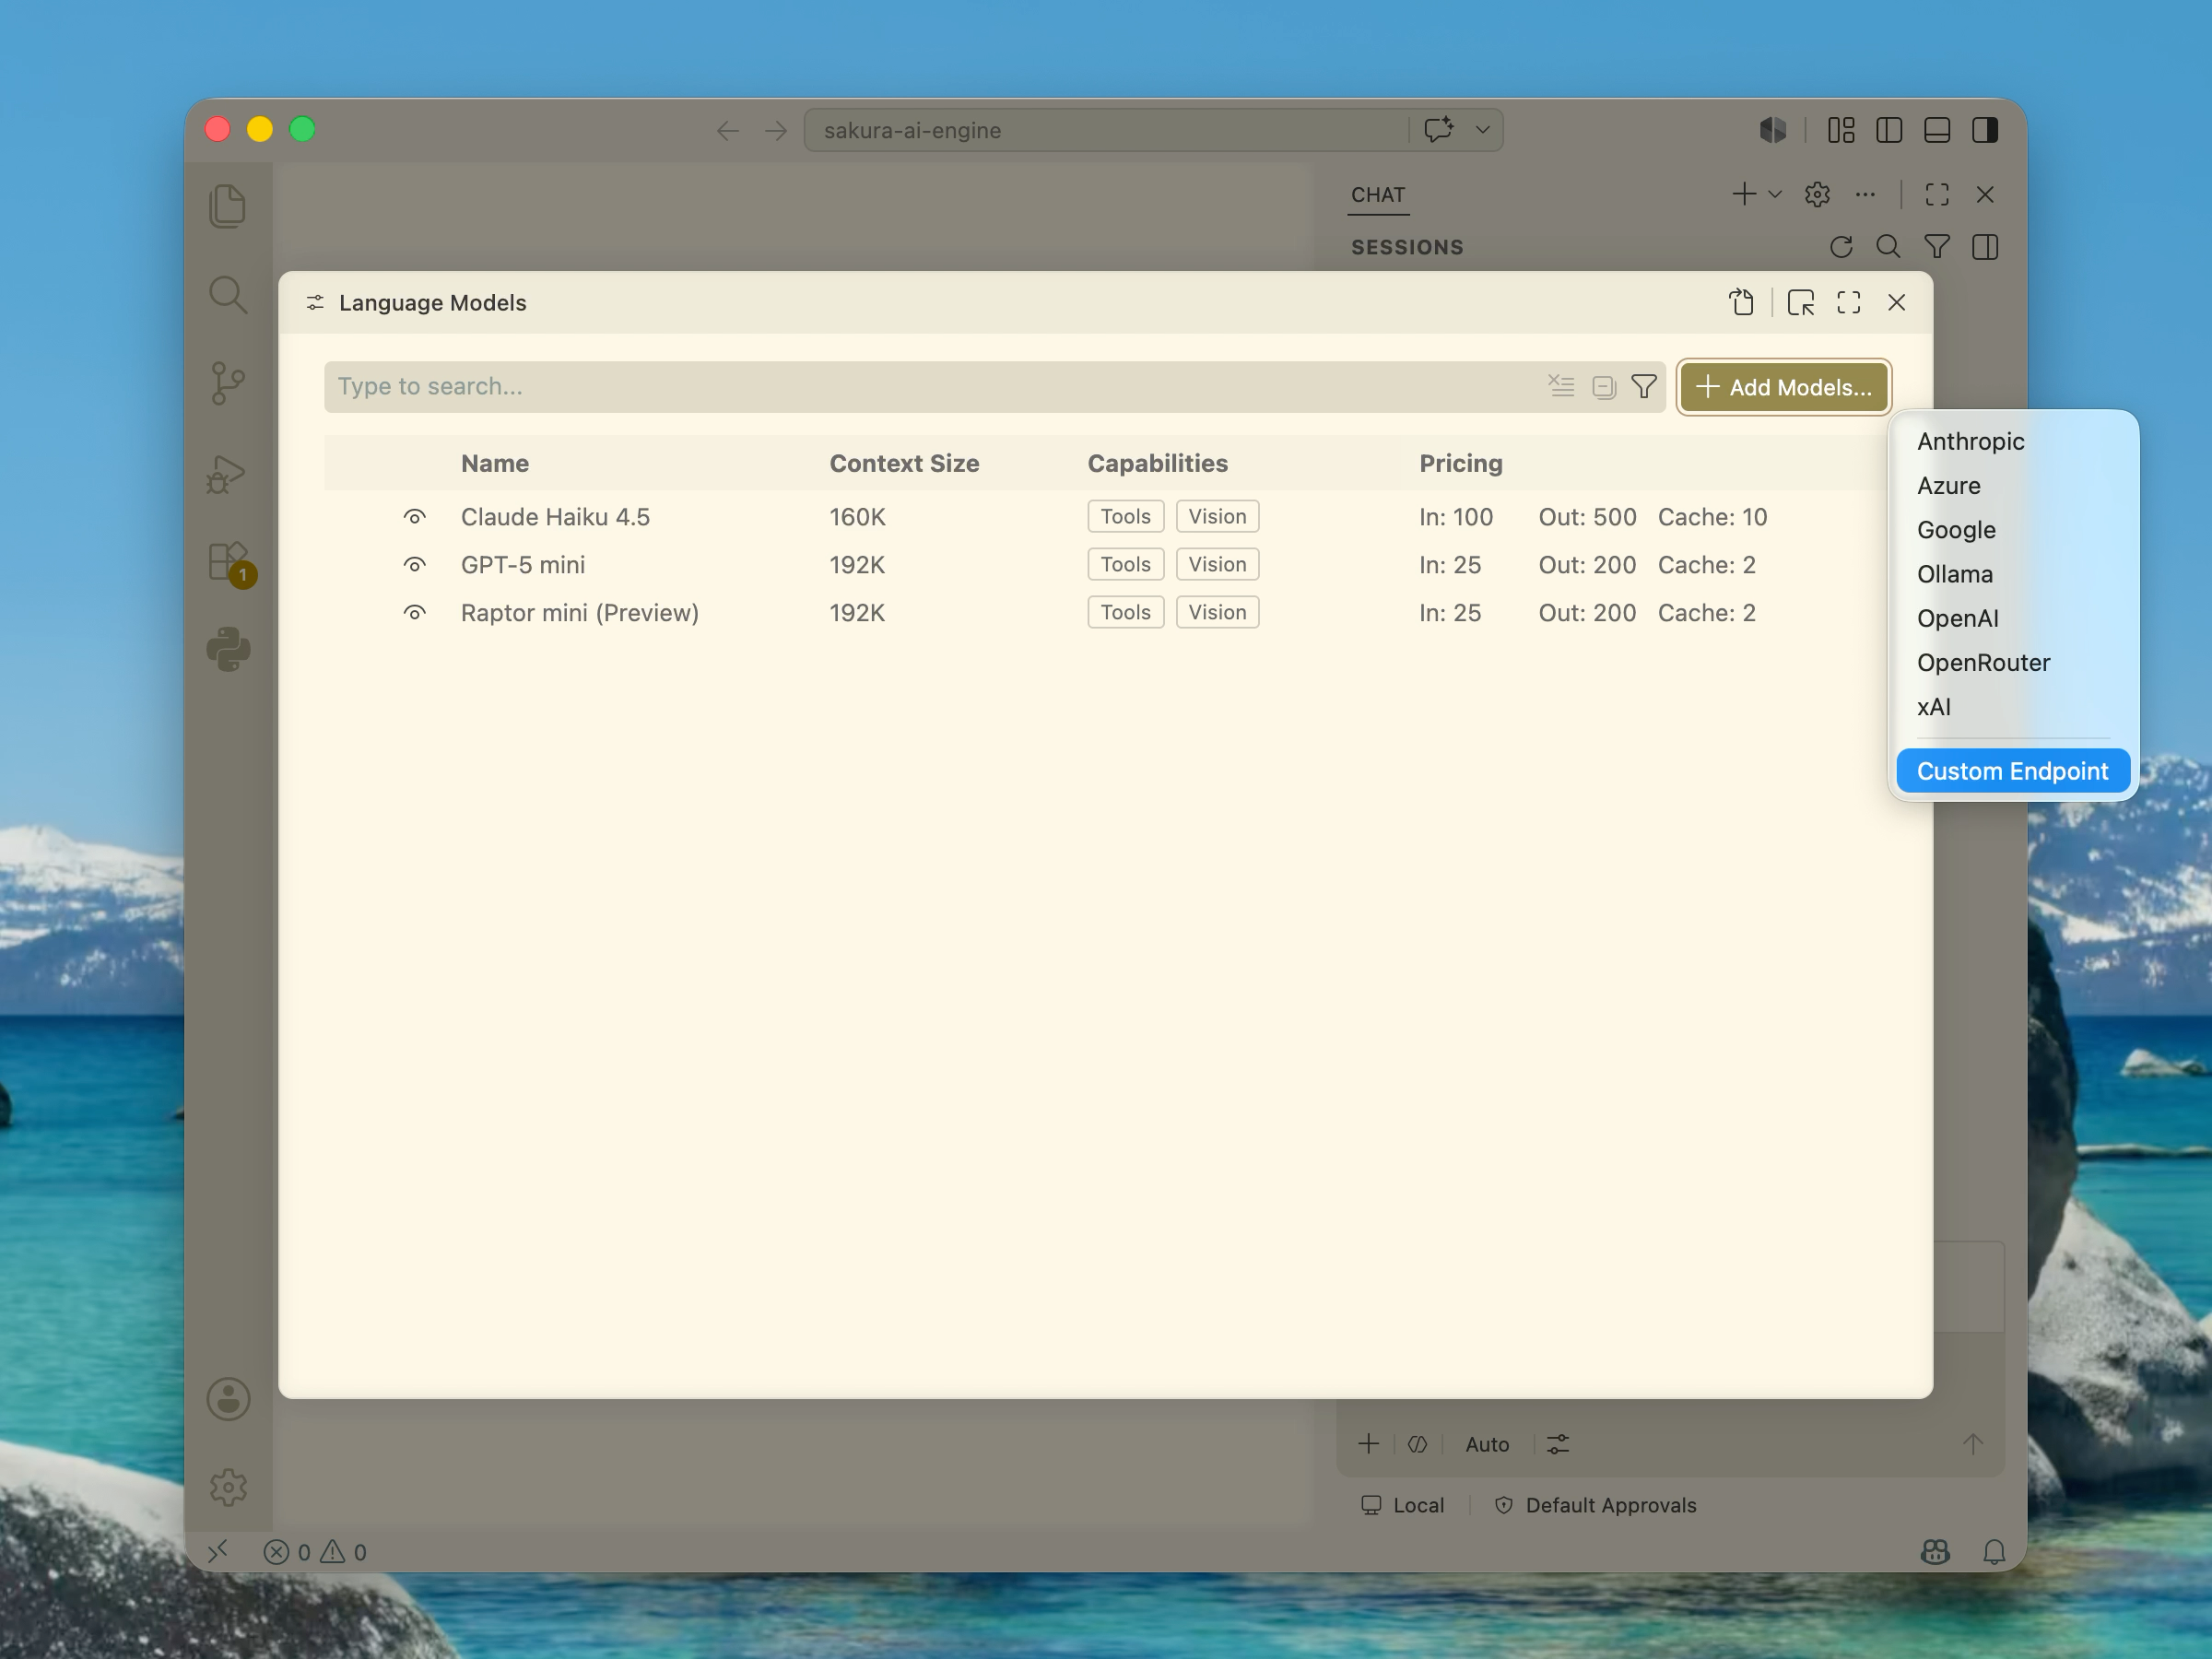Open the models filter funnel in search bar
The image size is (2212, 1659).
[1644, 386]
